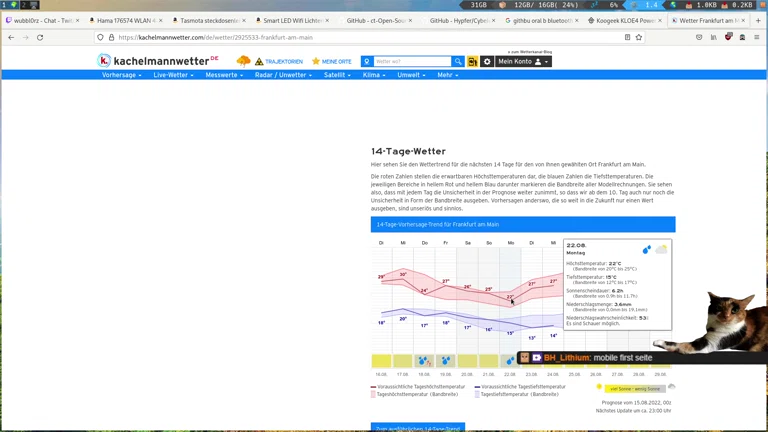Reload the page with browser refresh icon
This screenshot has width=768, height=432.
pyautogui.click(x=40, y=37)
